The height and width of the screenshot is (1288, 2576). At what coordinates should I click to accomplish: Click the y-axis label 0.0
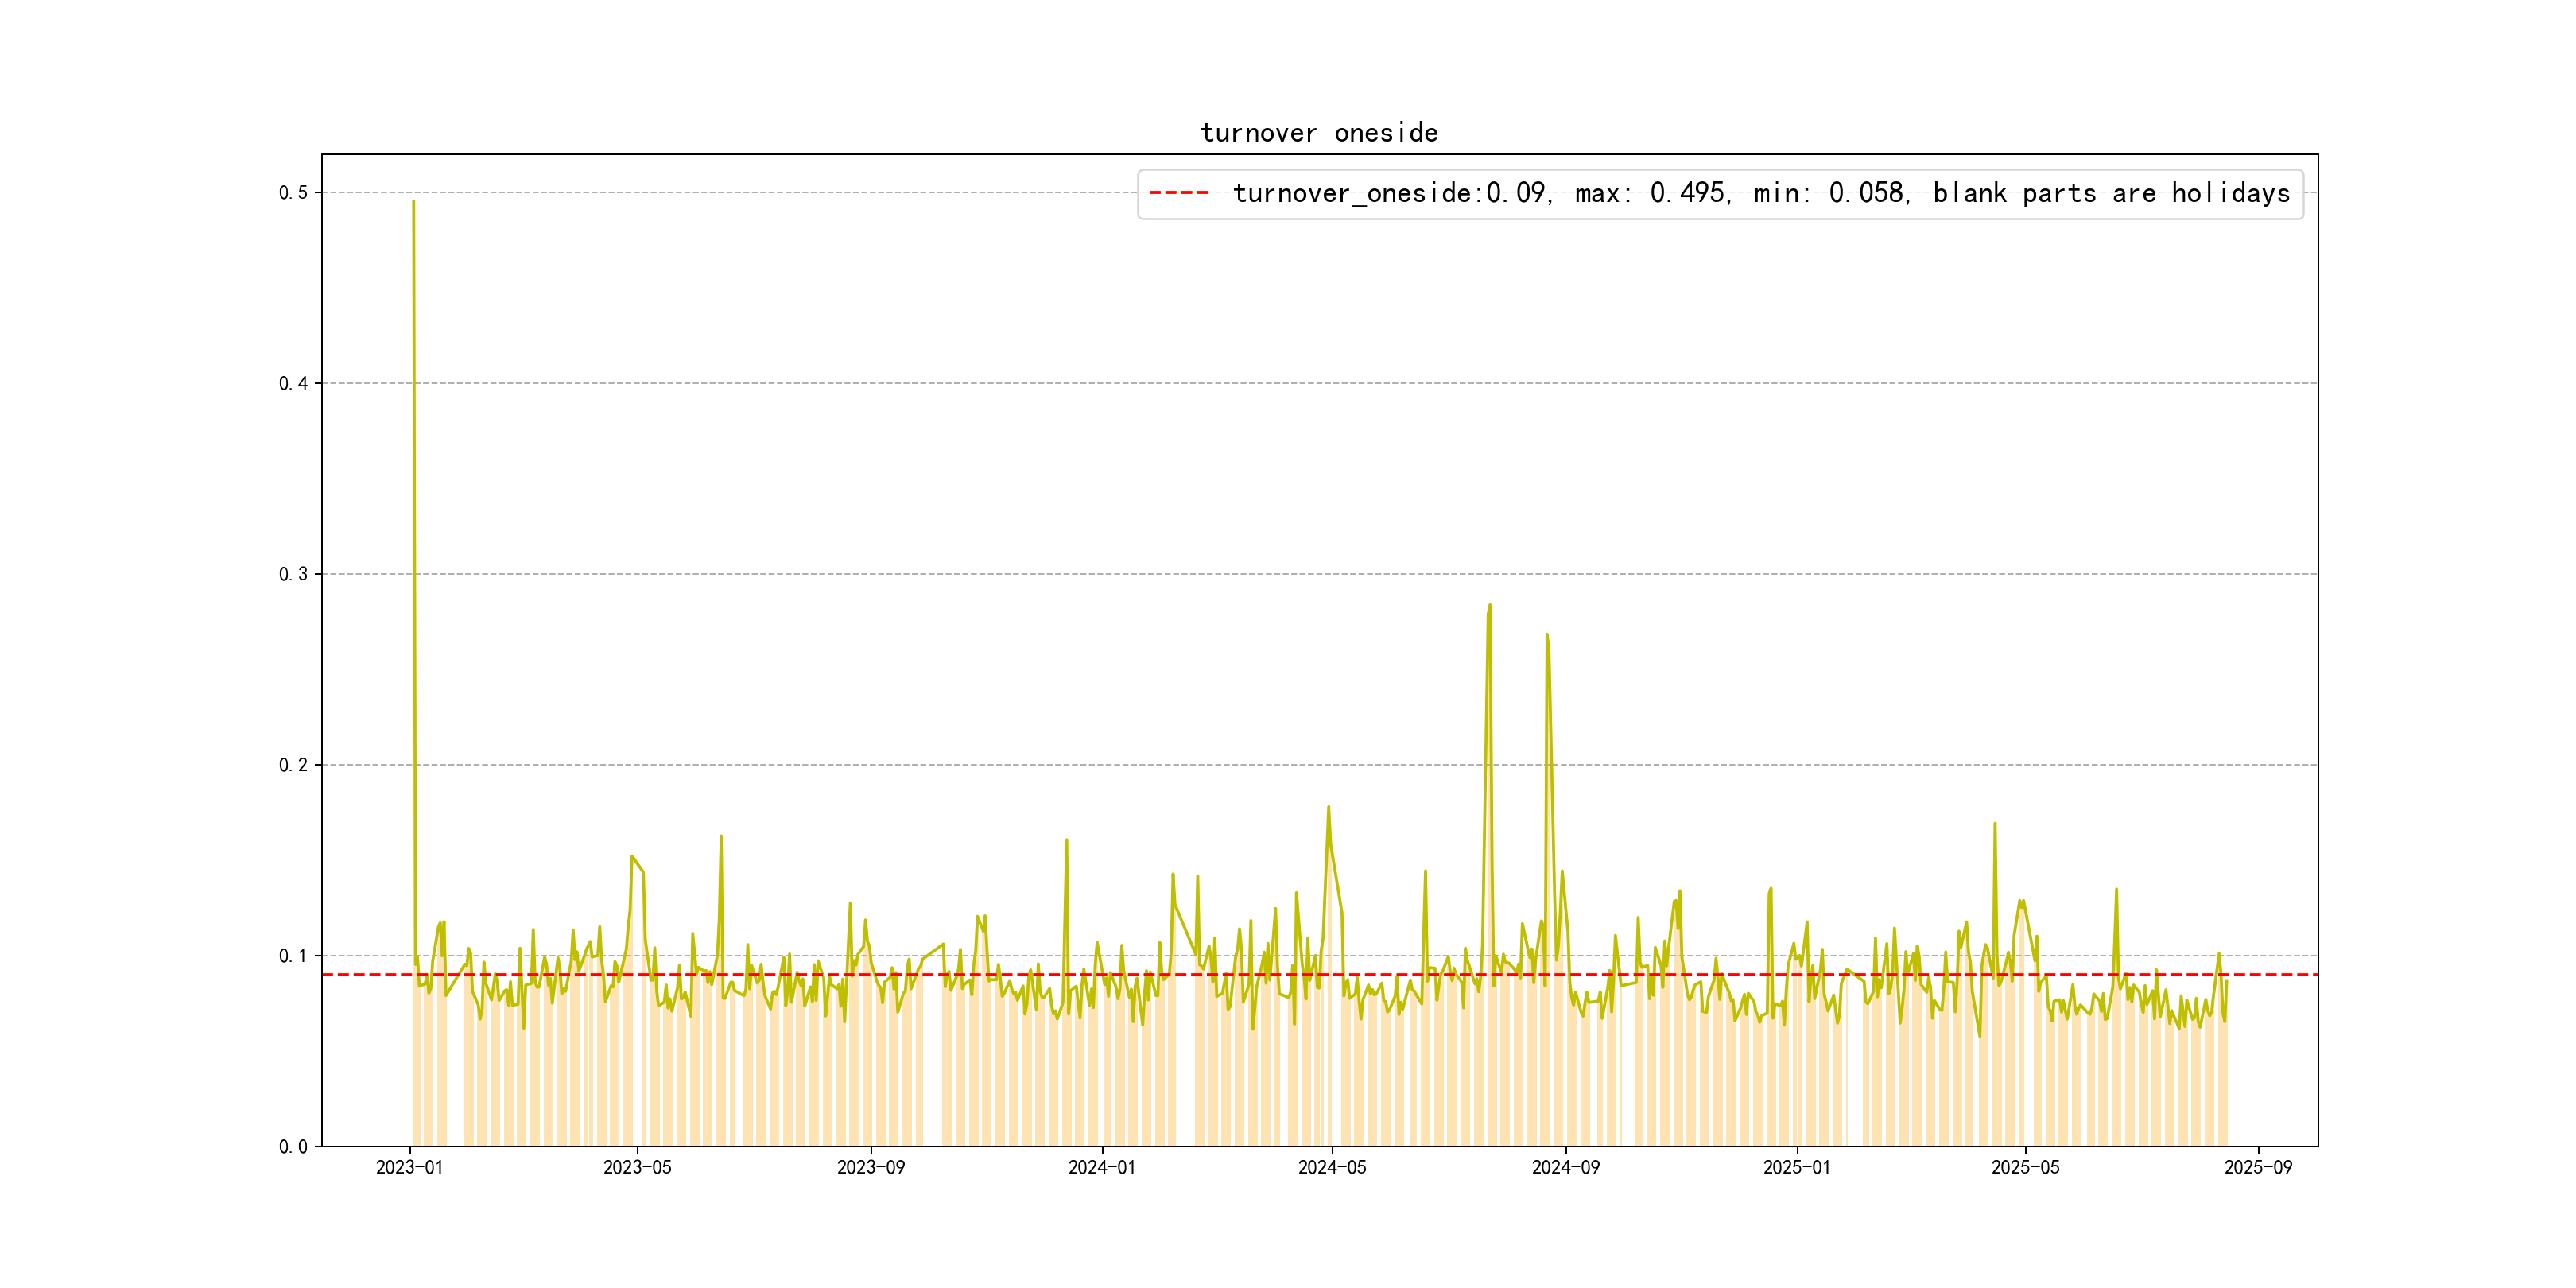click(x=293, y=1147)
